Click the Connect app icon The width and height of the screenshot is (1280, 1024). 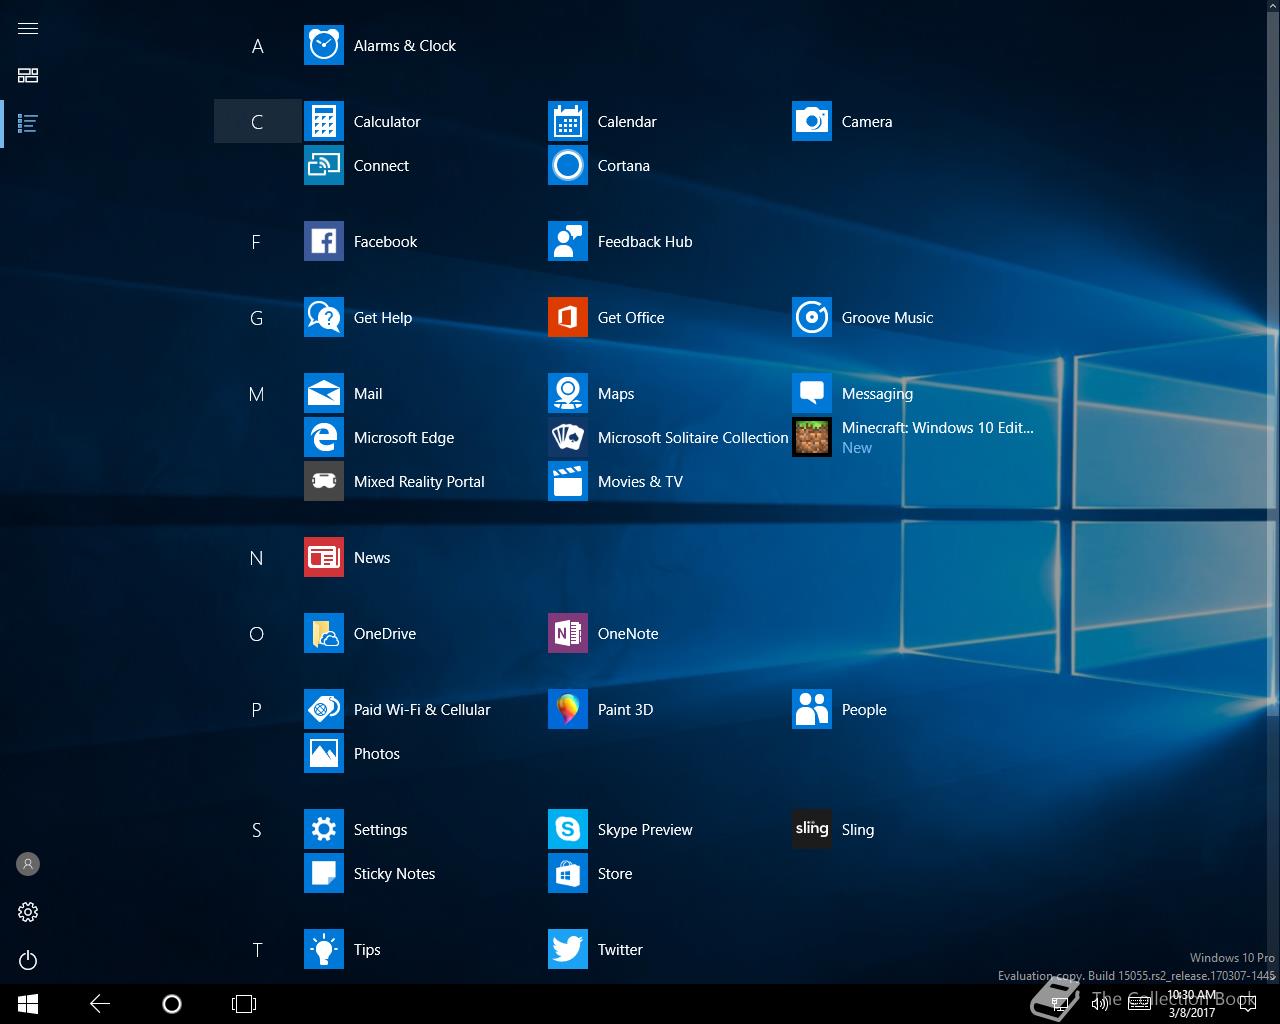pyautogui.click(x=324, y=165)
